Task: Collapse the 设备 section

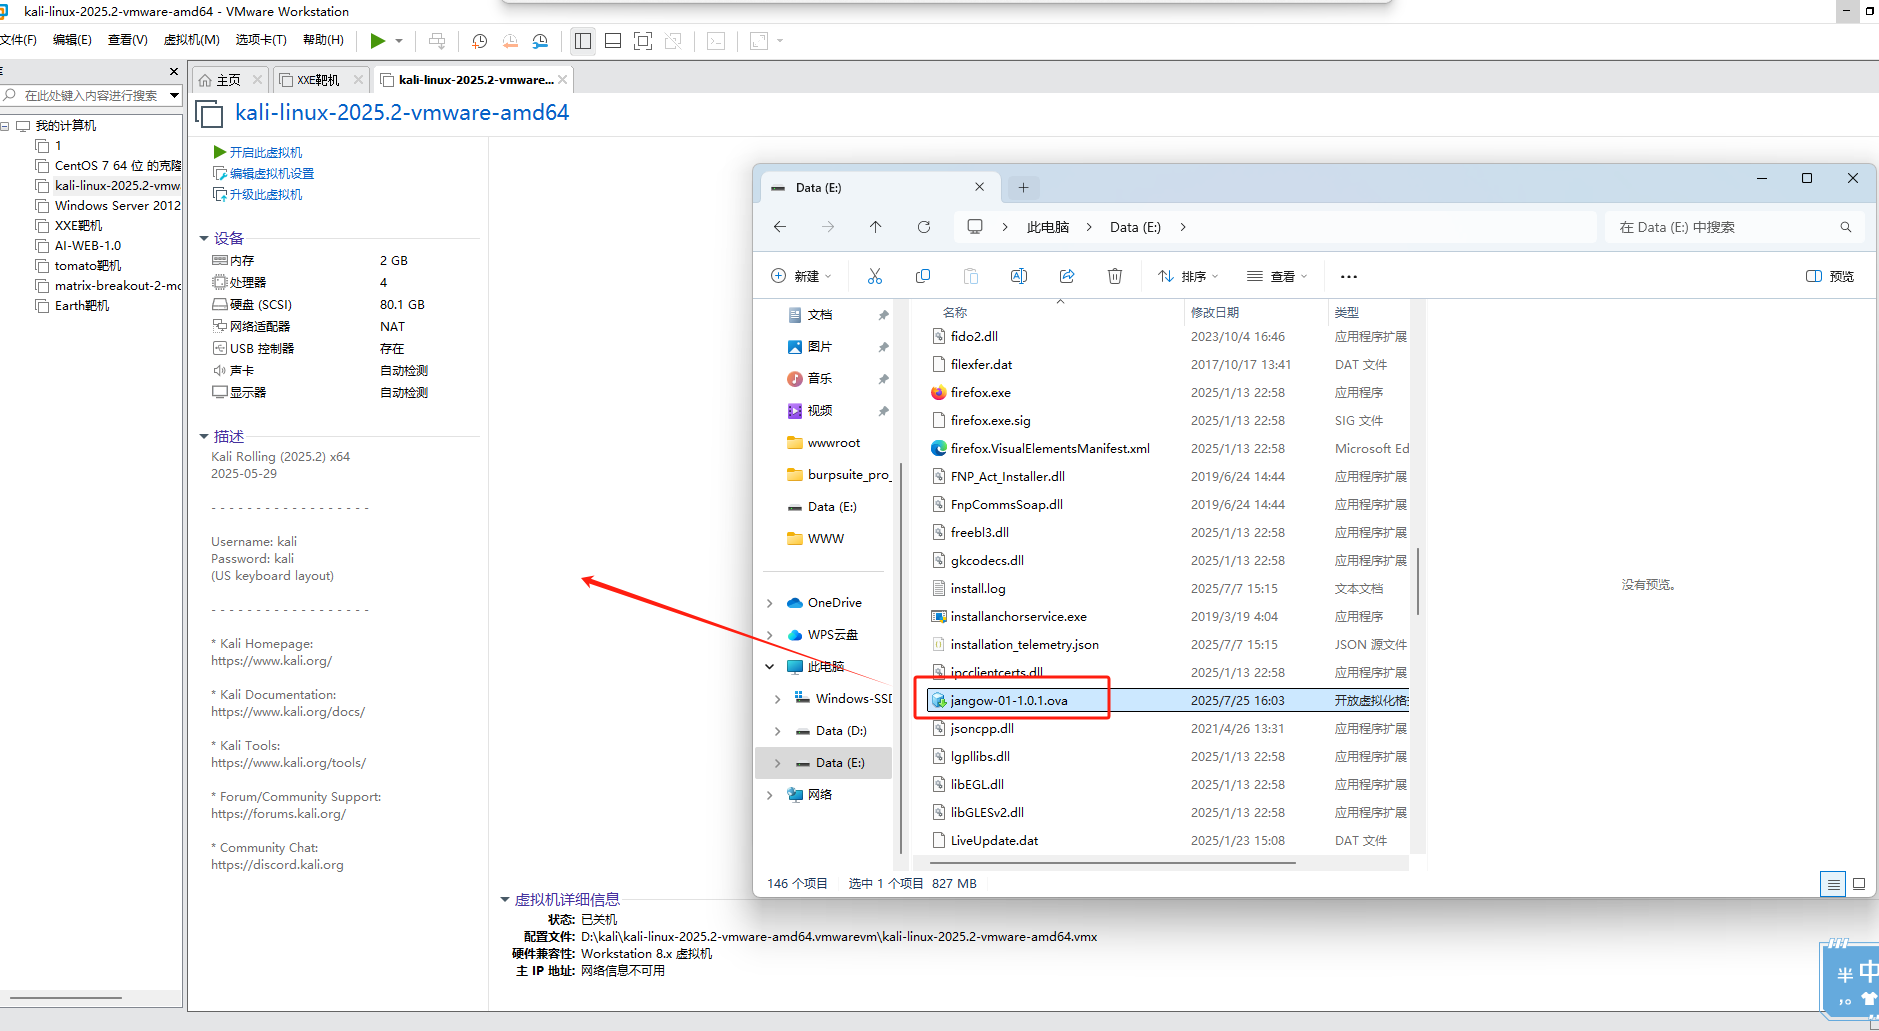Action: 204,238
